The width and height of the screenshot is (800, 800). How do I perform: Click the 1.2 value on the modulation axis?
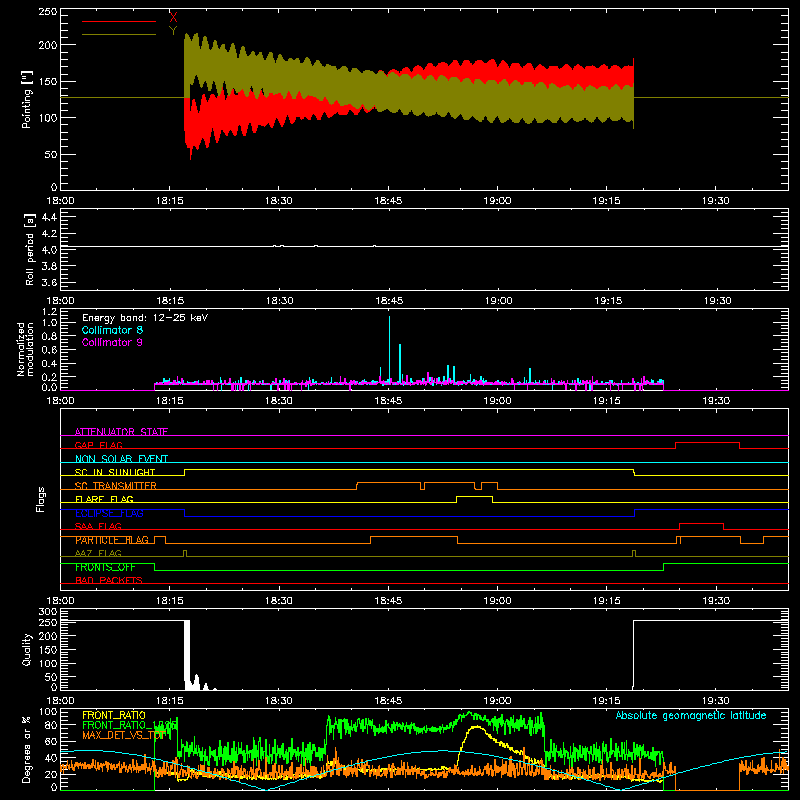click(x=50, y=311)
